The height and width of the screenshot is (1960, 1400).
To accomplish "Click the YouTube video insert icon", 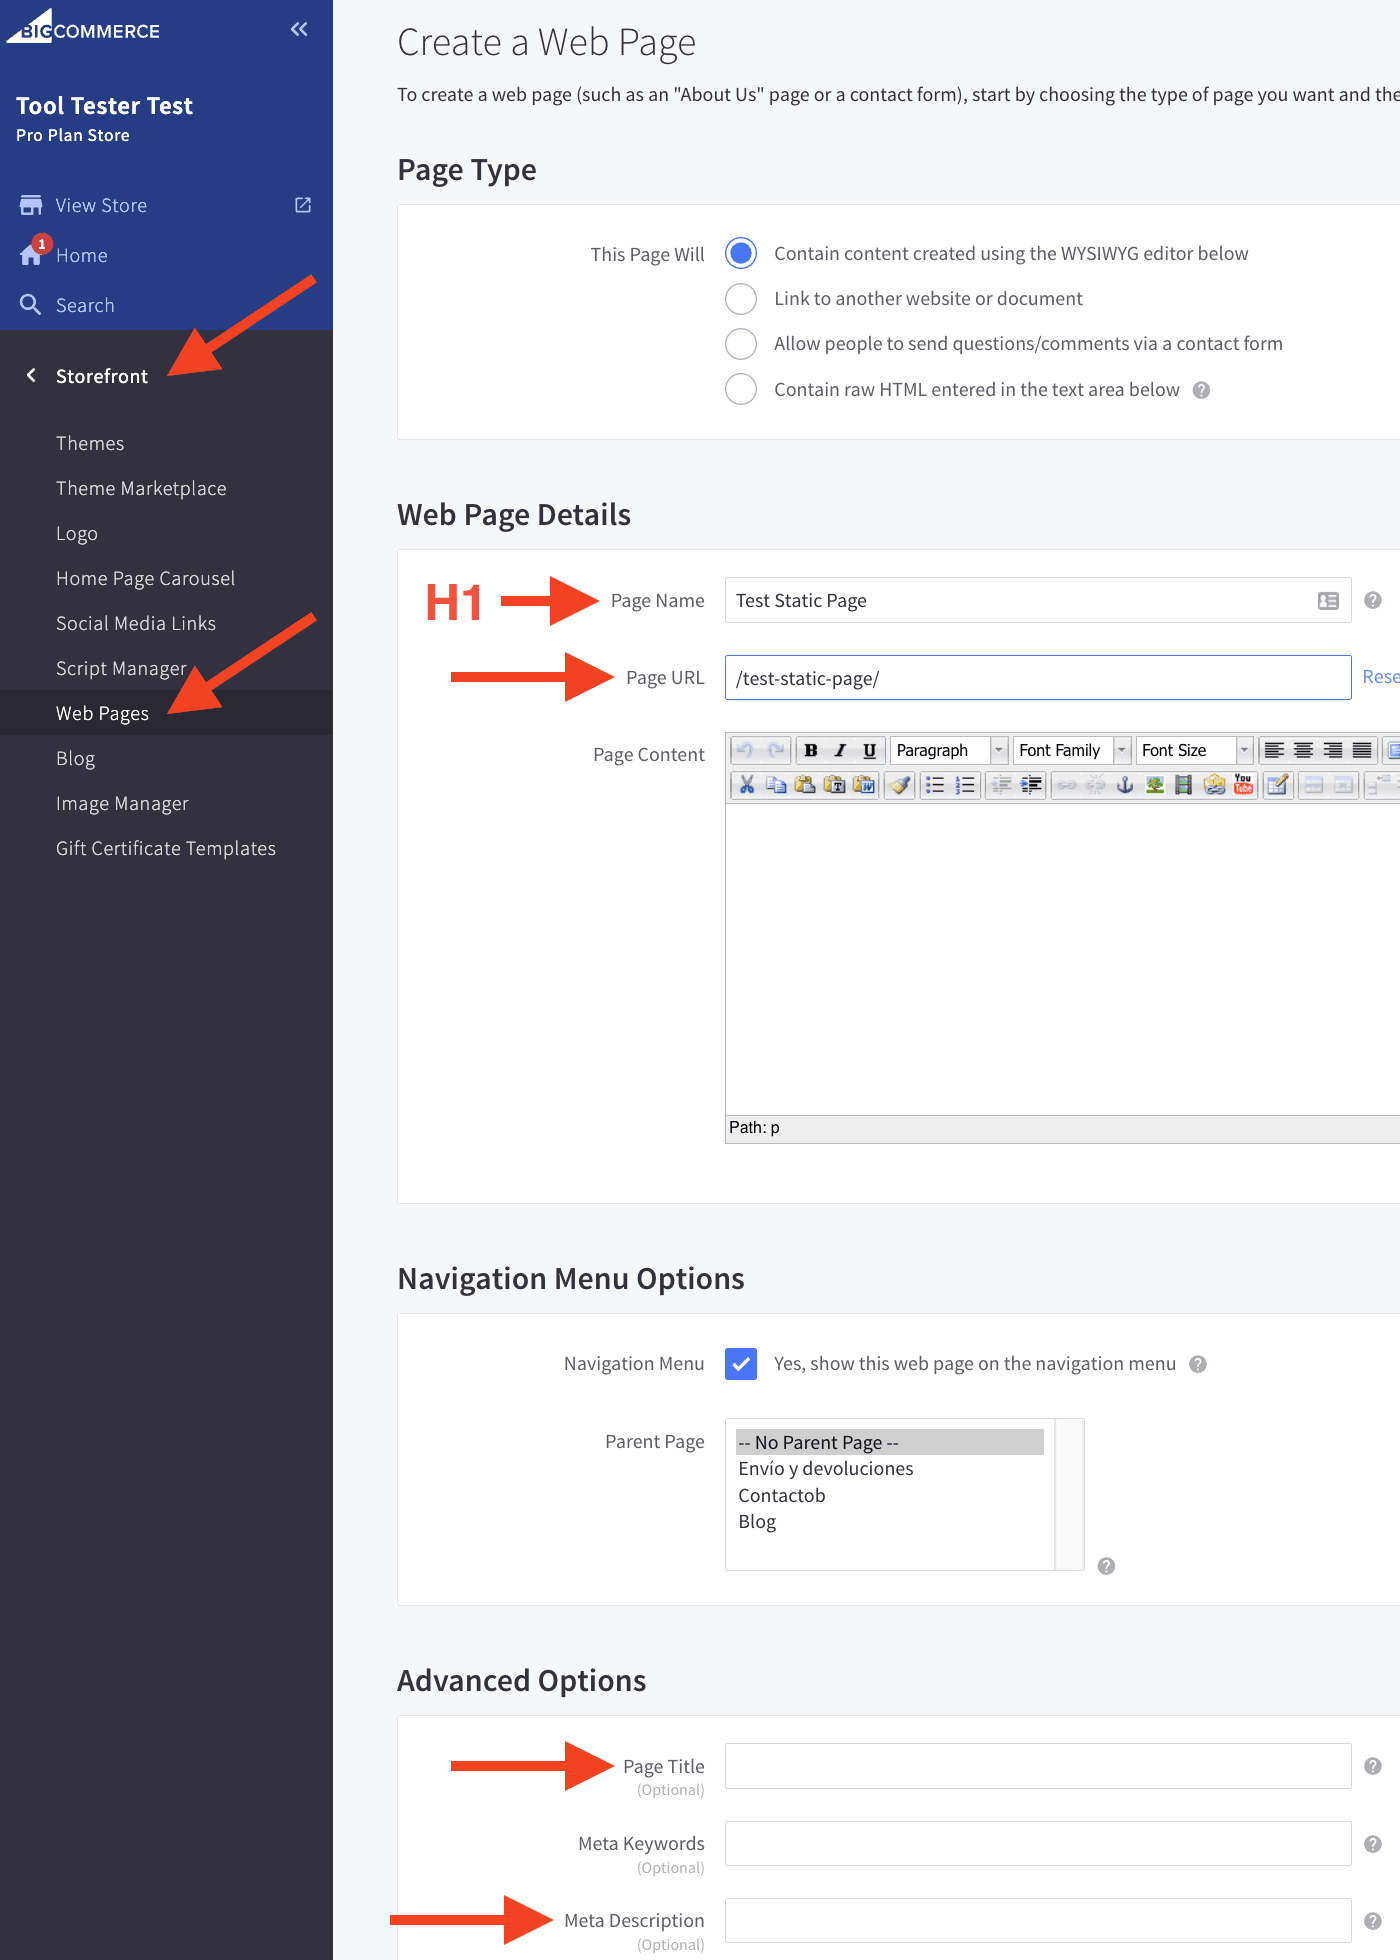I will tap(1243, 785).
